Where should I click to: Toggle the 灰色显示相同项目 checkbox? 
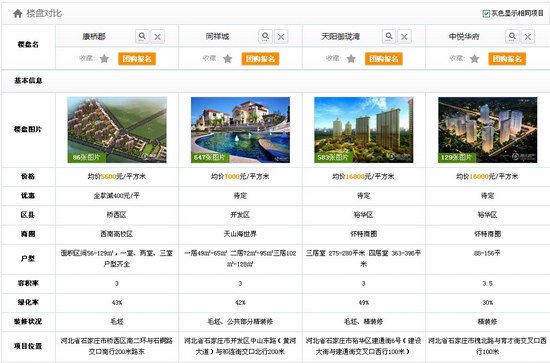click(486, 14)
